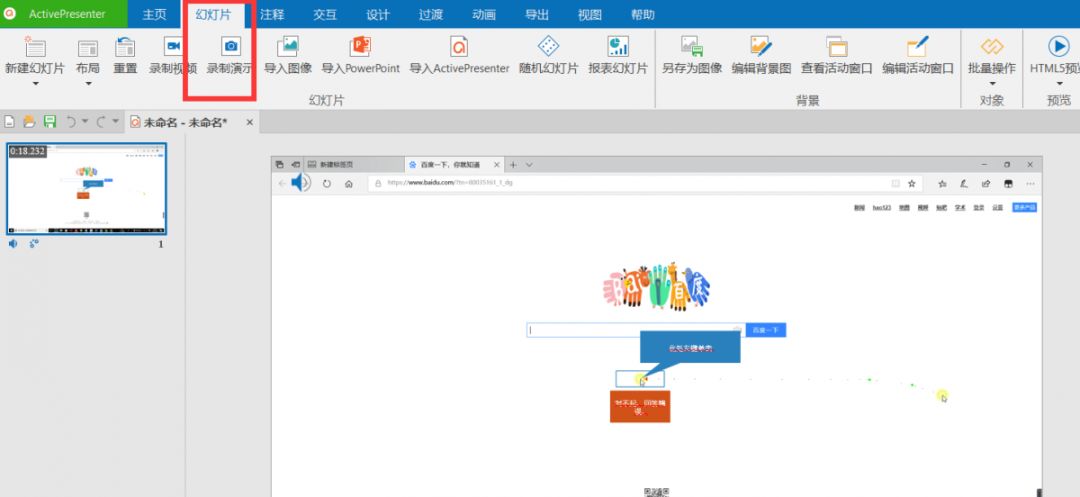The image size is (1080, 497).
Task: Expand the 新建幻灯片 dropdown arrow
Action: click(x=35, y=84)
